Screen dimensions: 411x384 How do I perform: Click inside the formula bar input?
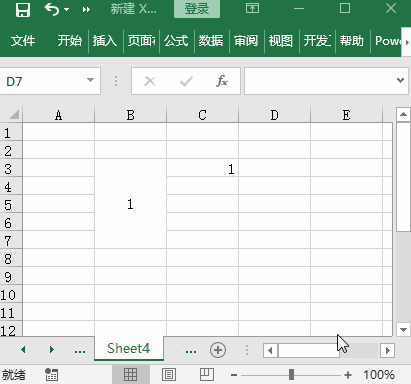point(319,81)
